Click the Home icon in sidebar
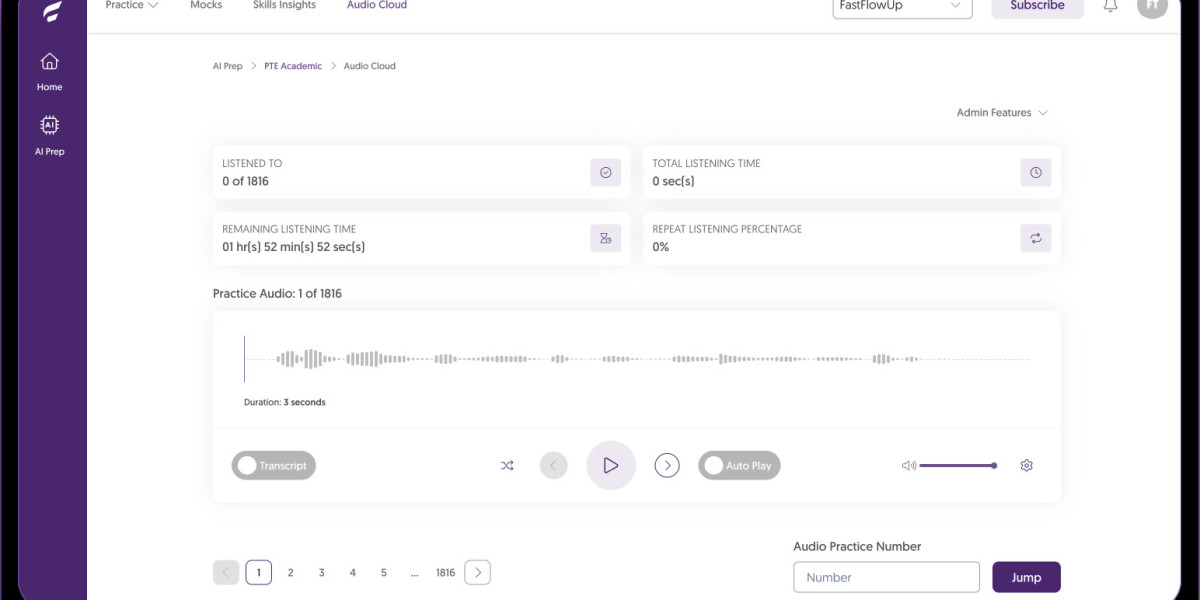The image size is (1200, 600). pos(49,62)
